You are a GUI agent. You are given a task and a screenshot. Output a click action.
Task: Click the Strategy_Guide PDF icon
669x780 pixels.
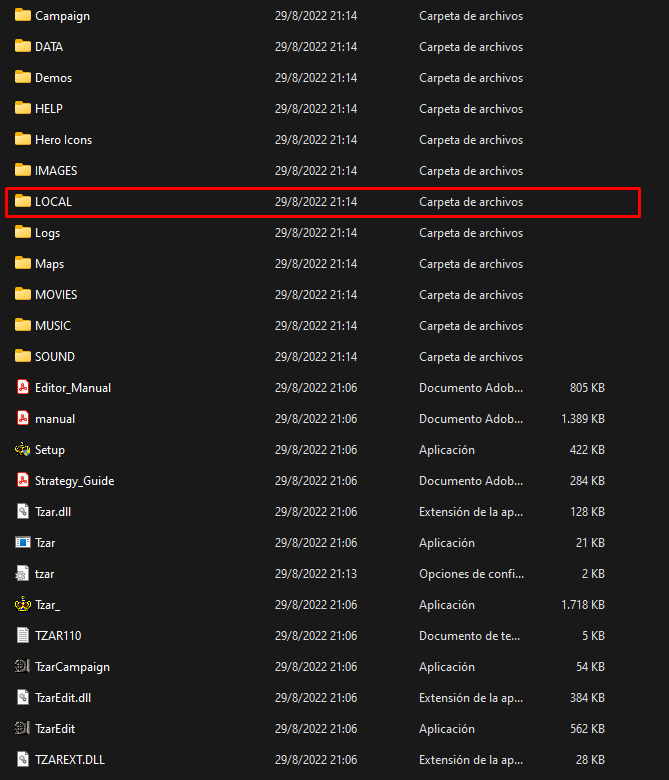pyautogui.click(x=23, y=480)
